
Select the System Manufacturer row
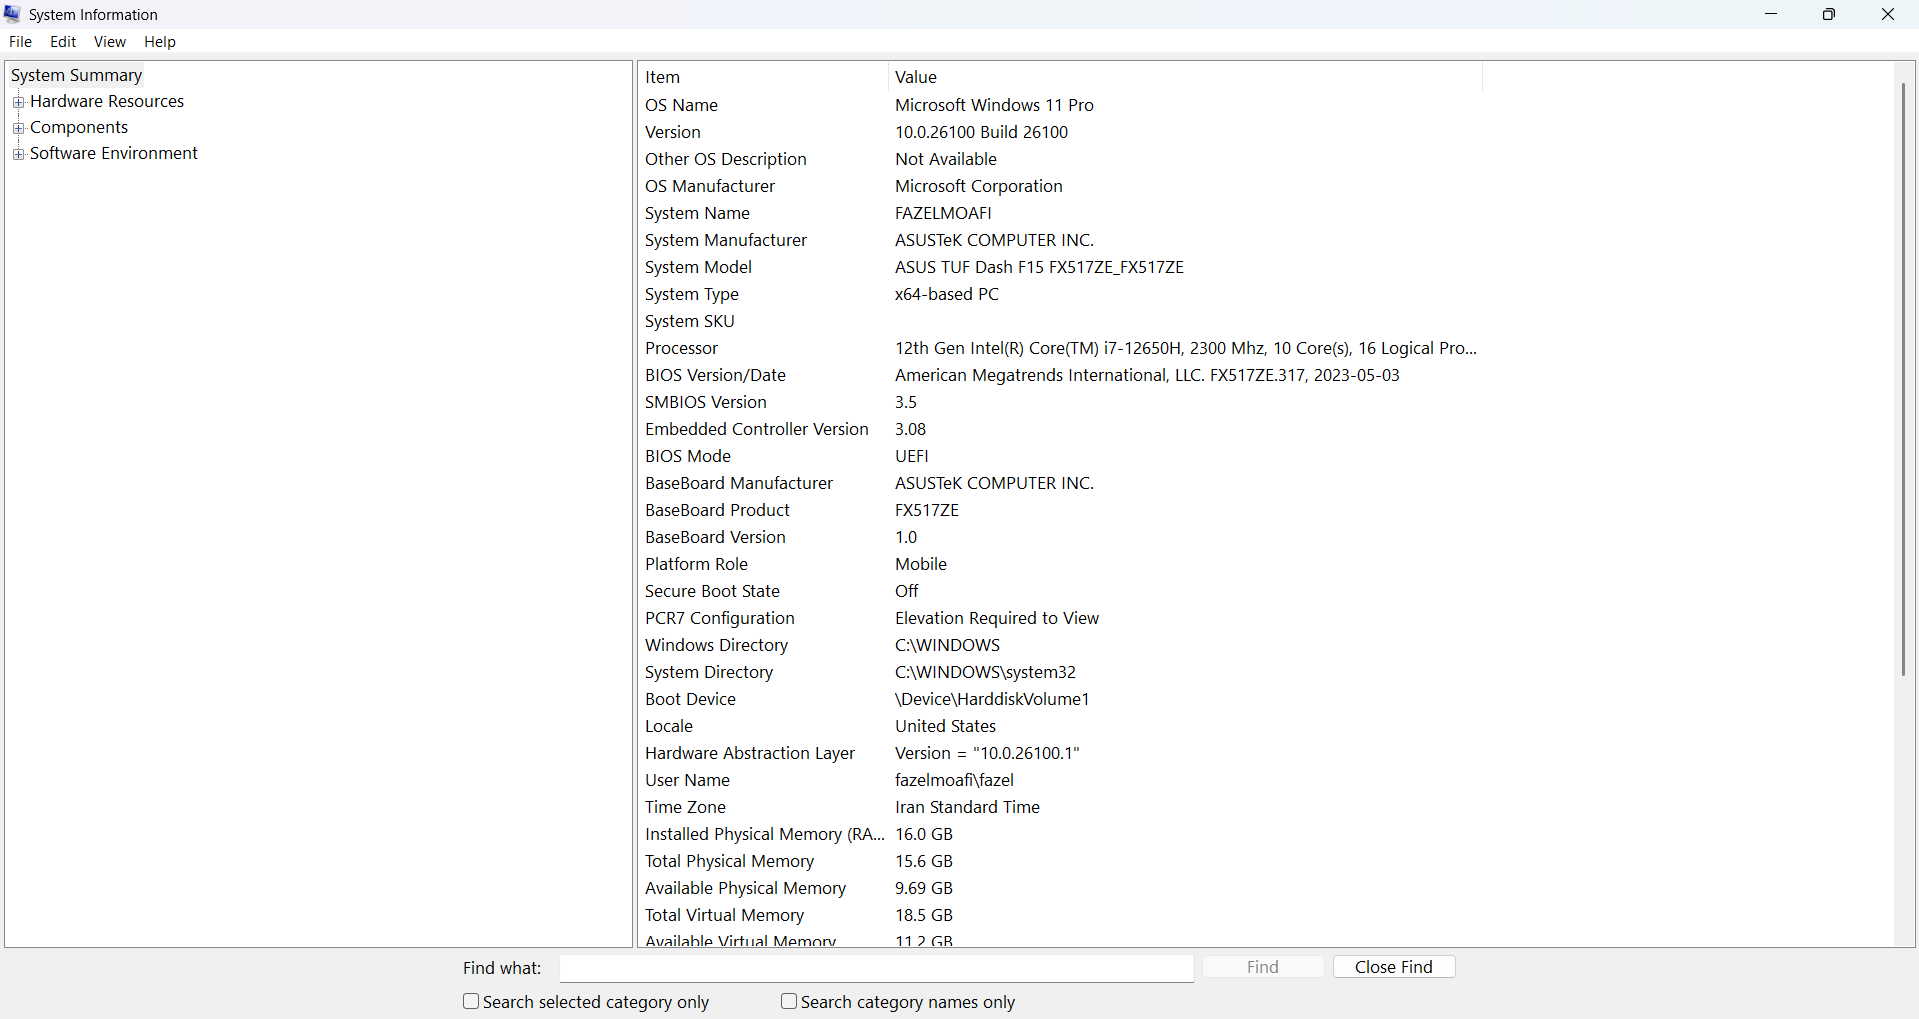tap(1060, 240)
